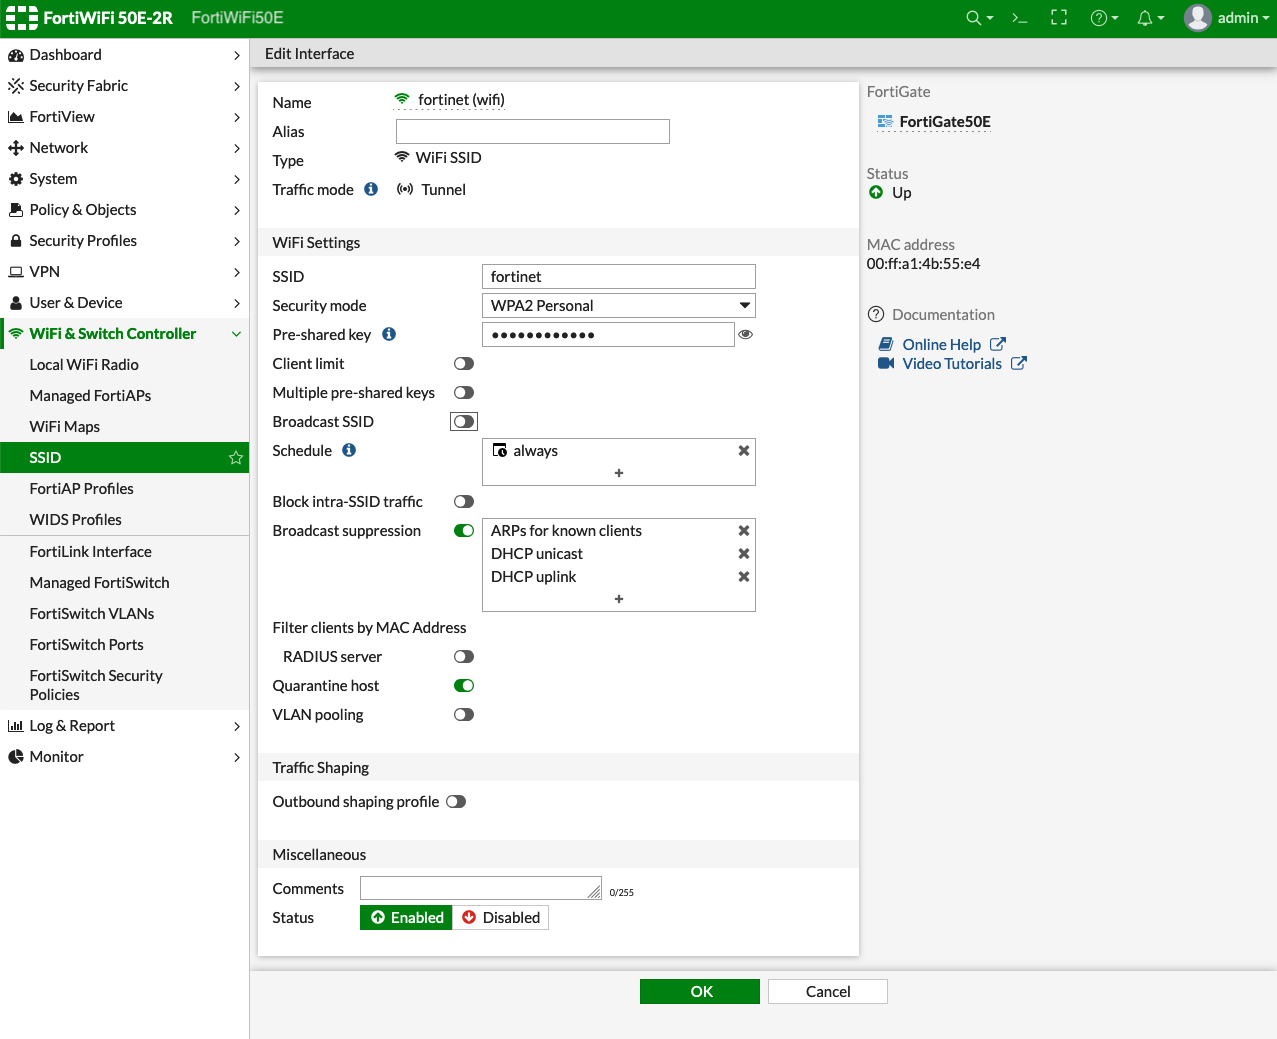Favorite the SSID menu with star icon
The height and width of the screenshot is (1039, 1277).
coord(236,458)
